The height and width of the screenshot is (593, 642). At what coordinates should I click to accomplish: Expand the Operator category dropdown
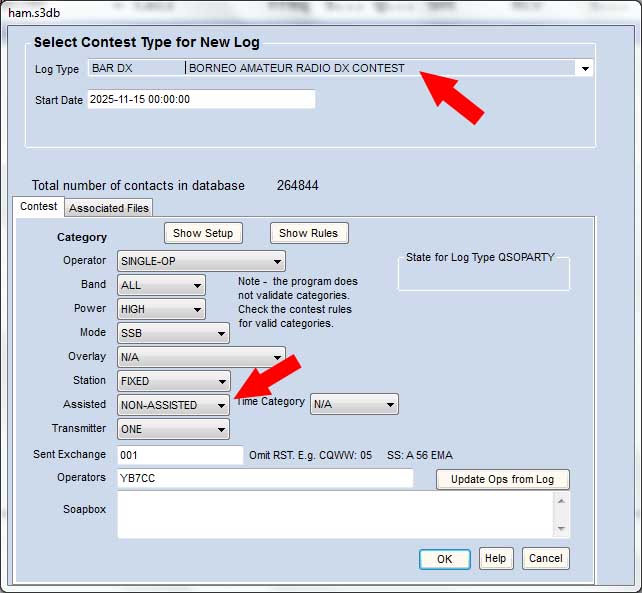point(201,261)
